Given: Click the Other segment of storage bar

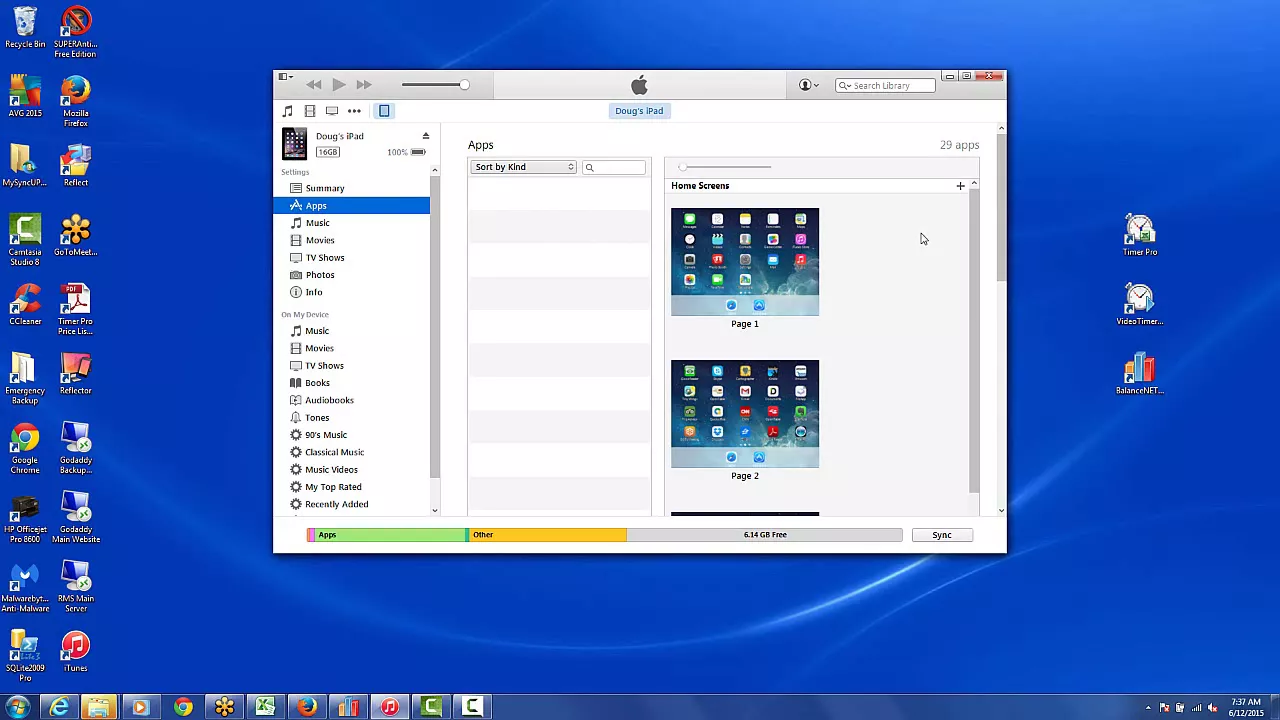Looking at the screenshot, I should (x=547, y=535).
